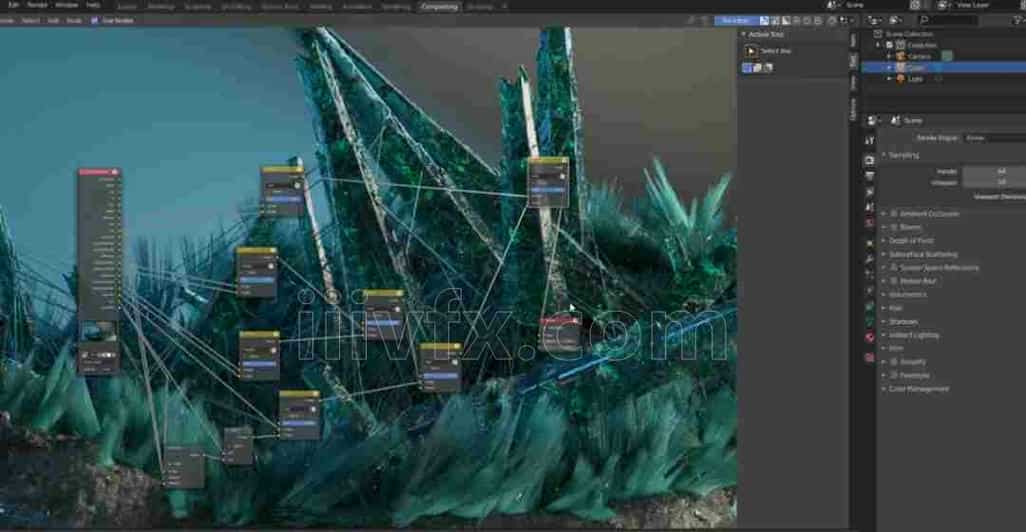Click the View Layer icon in top bar
This screenshot has width=1026, height=532.
943,5
